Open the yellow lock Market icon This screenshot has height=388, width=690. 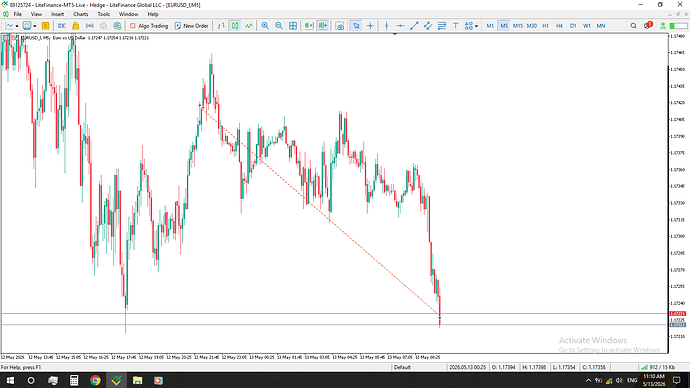pyautogui.click(x=76, y=26)
